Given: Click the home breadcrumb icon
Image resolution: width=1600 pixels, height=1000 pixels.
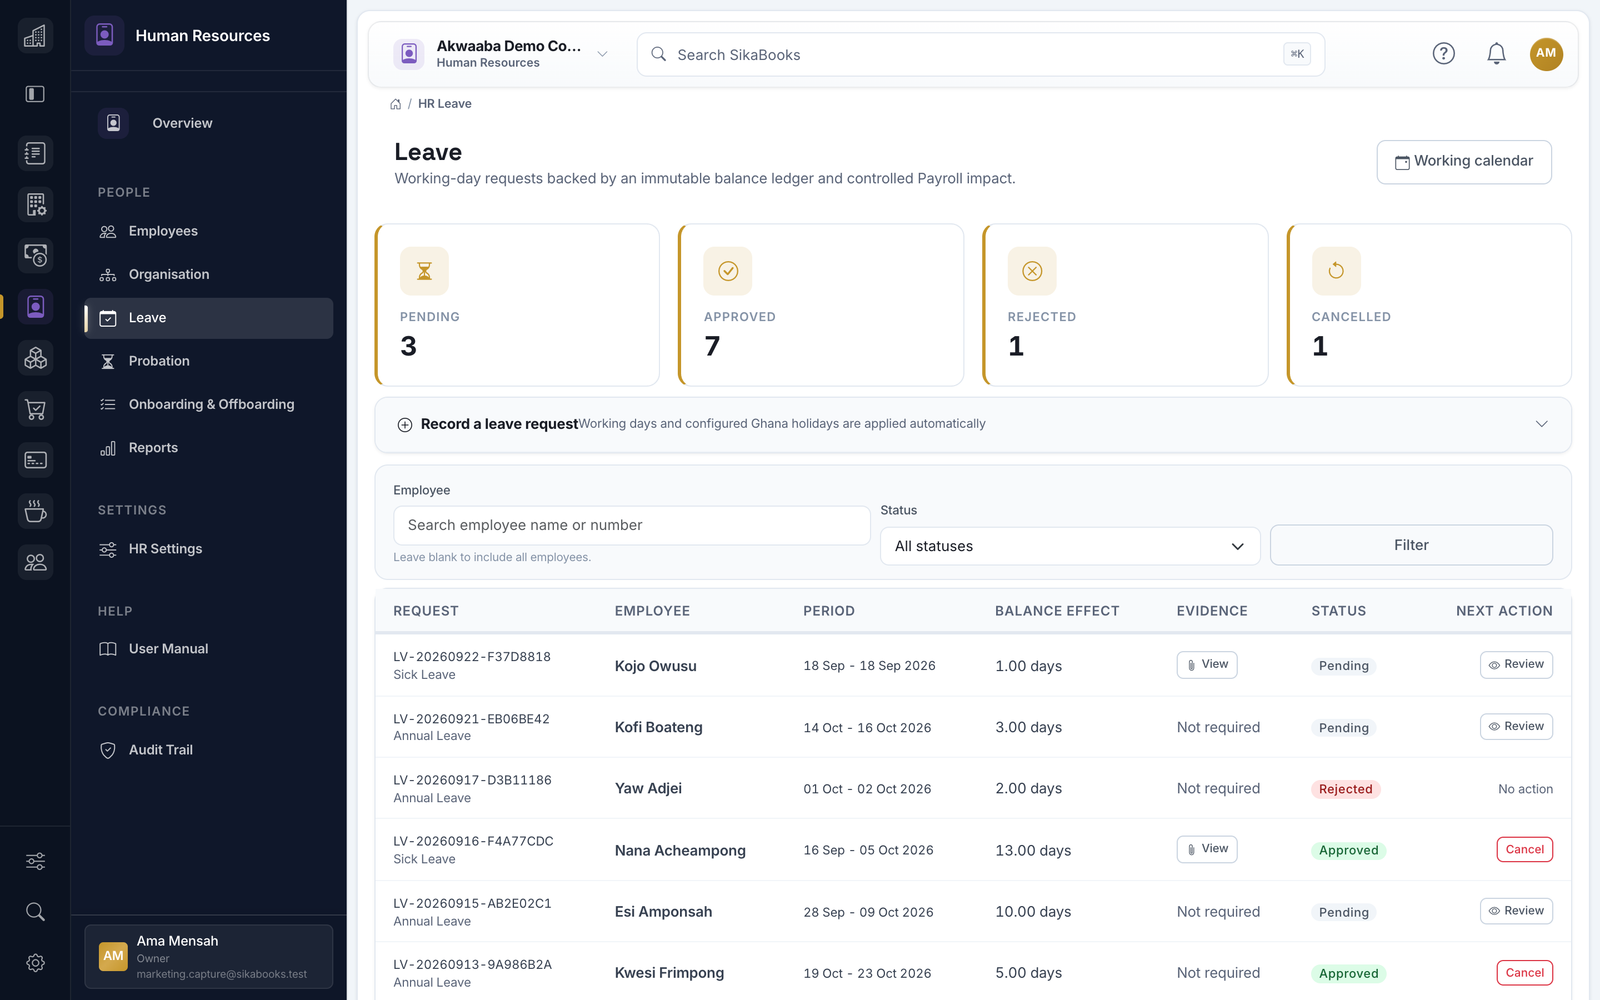Looking at the screenshot, I should click(396, 104).
